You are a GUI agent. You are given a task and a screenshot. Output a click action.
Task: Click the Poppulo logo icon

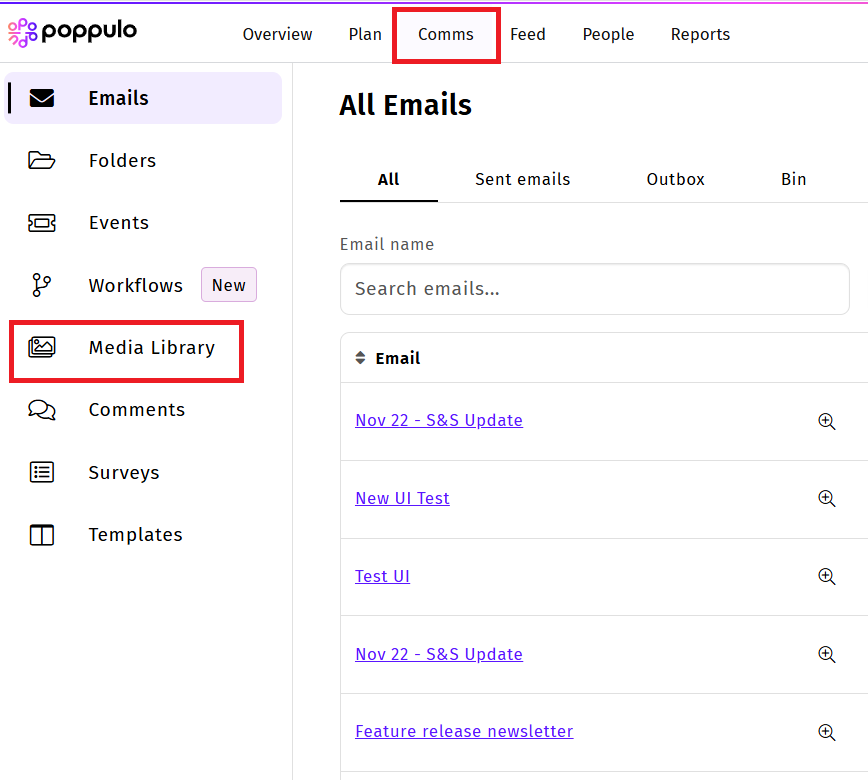[23, 33]
